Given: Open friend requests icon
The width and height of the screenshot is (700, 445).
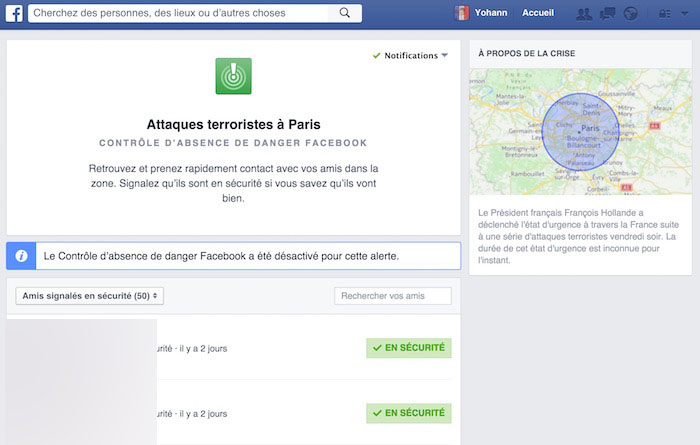Looking at the screenshot, I should tap(584, 14).
